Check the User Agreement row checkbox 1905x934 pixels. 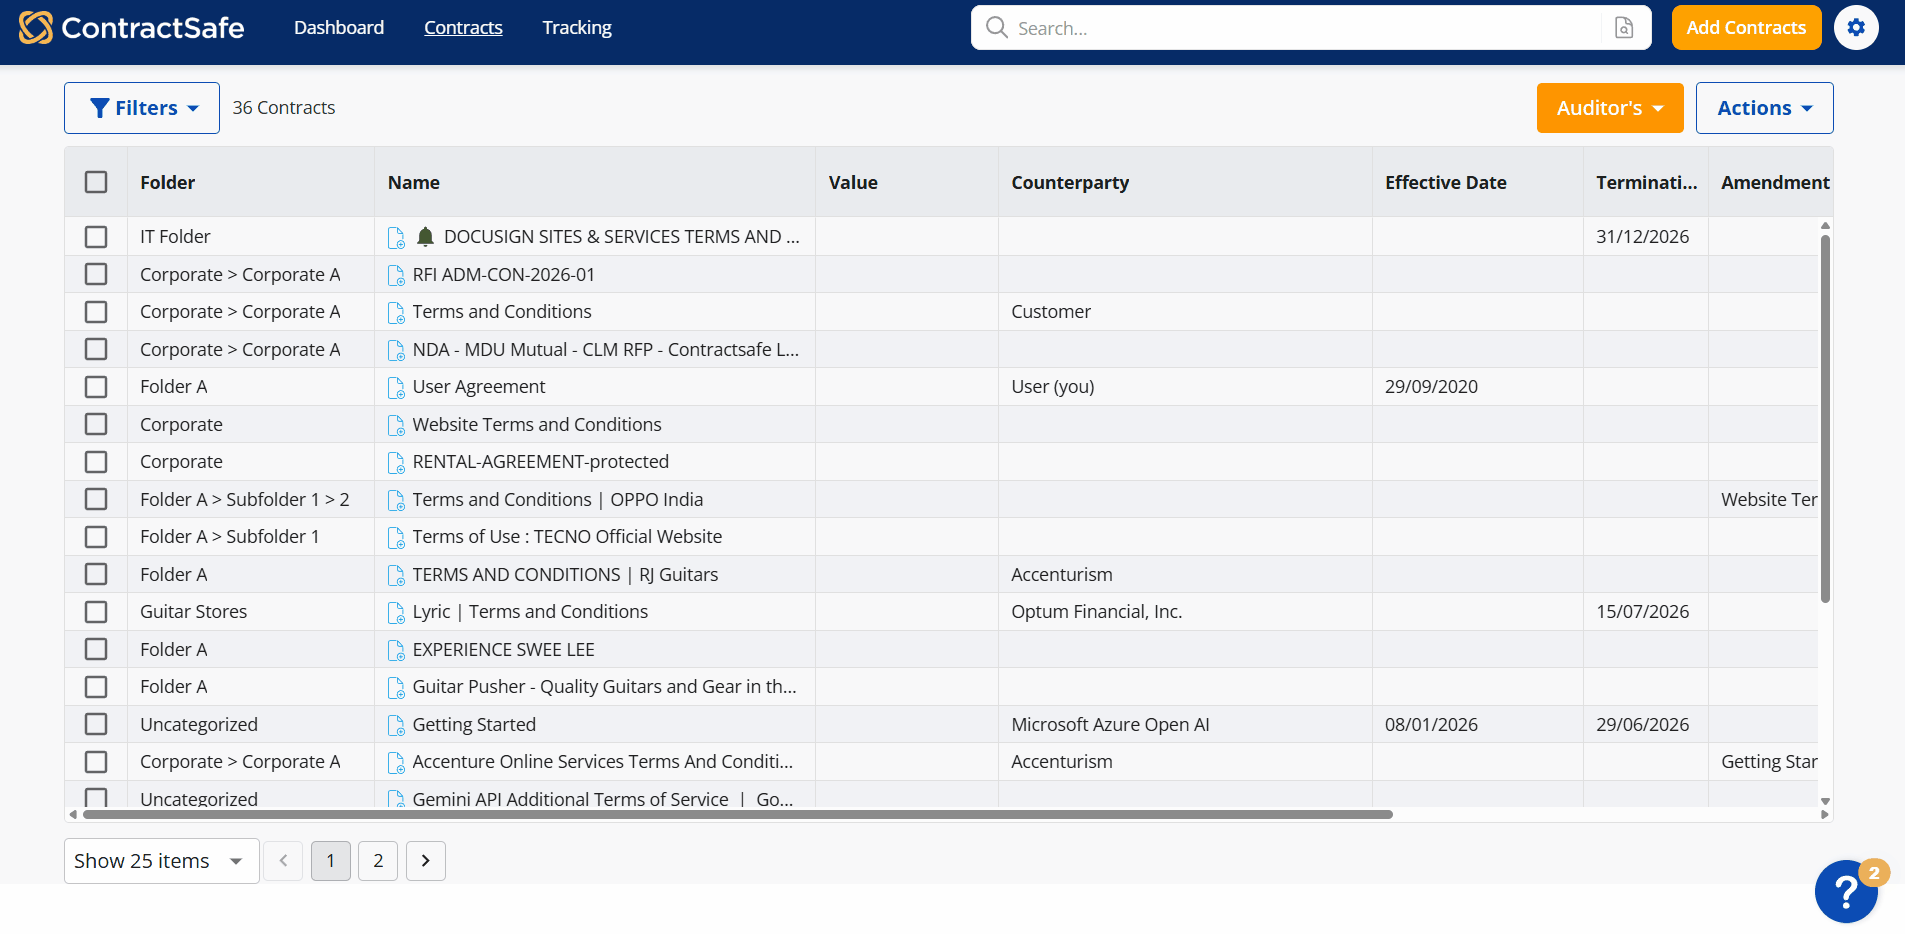96,387
